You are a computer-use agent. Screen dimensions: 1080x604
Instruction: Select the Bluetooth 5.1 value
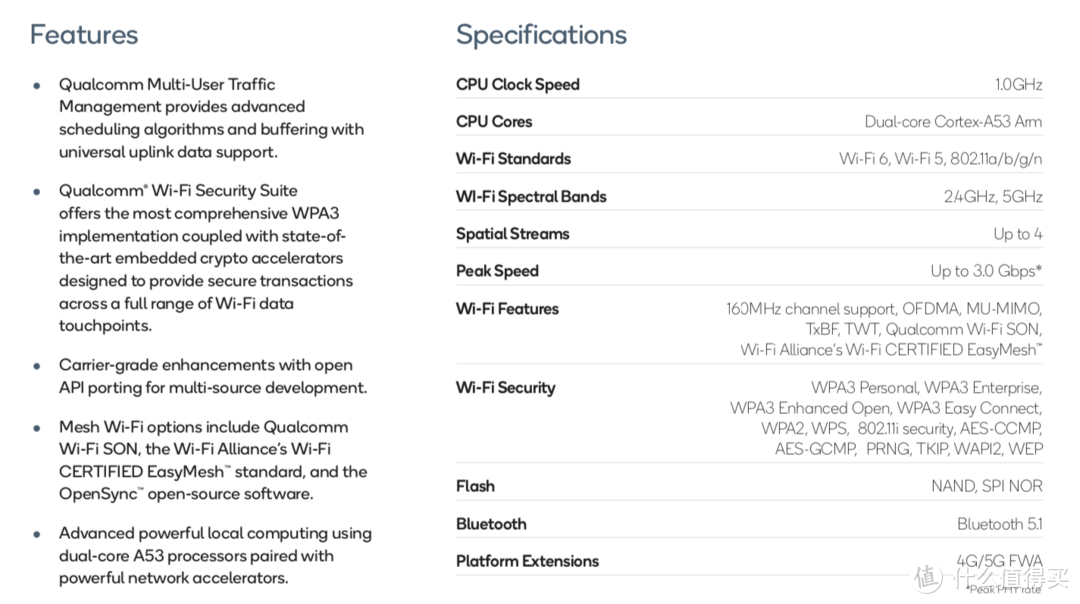pos(999,524)
